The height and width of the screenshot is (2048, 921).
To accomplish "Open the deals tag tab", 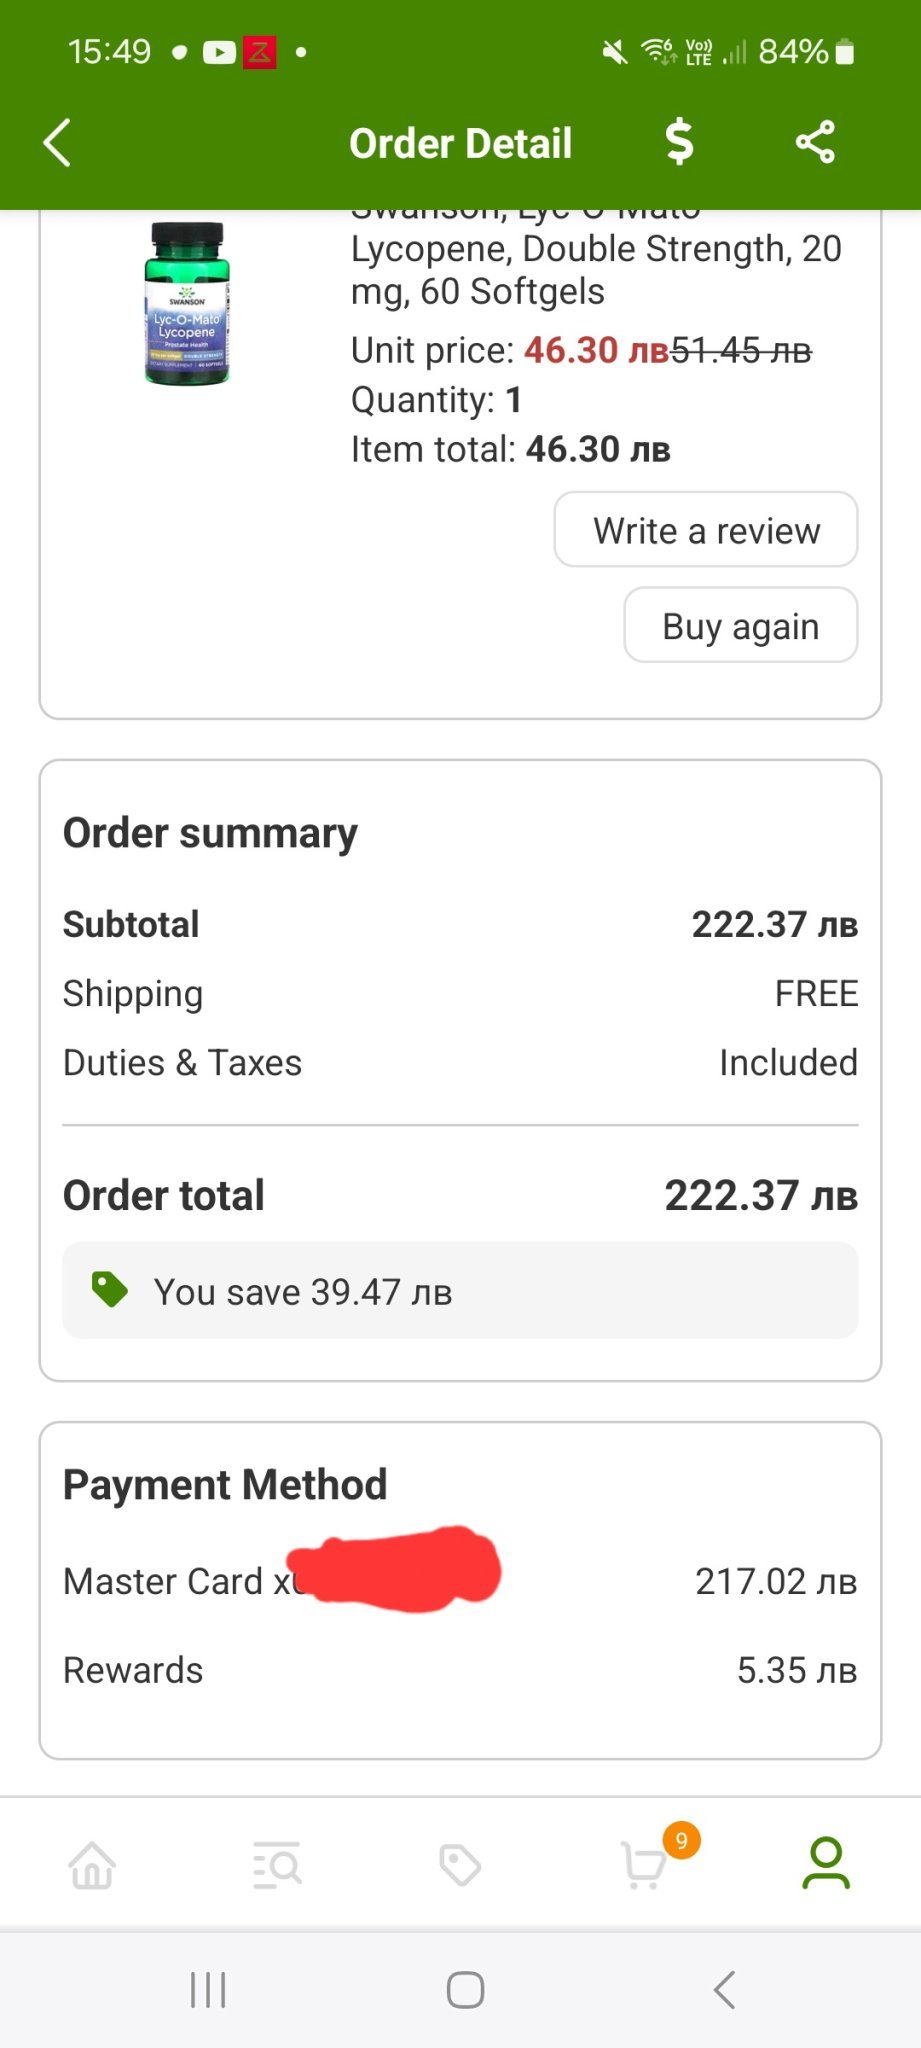I will [460, 1865].
